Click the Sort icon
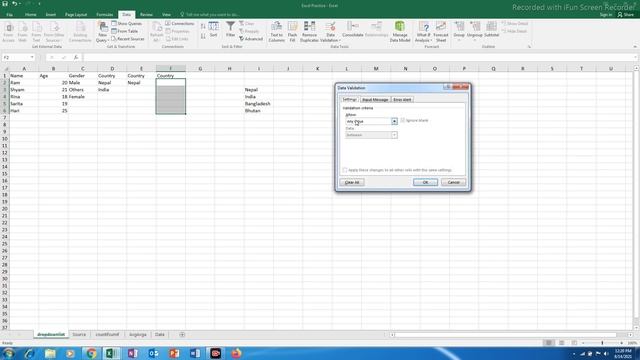 click(x=213, y=30)
